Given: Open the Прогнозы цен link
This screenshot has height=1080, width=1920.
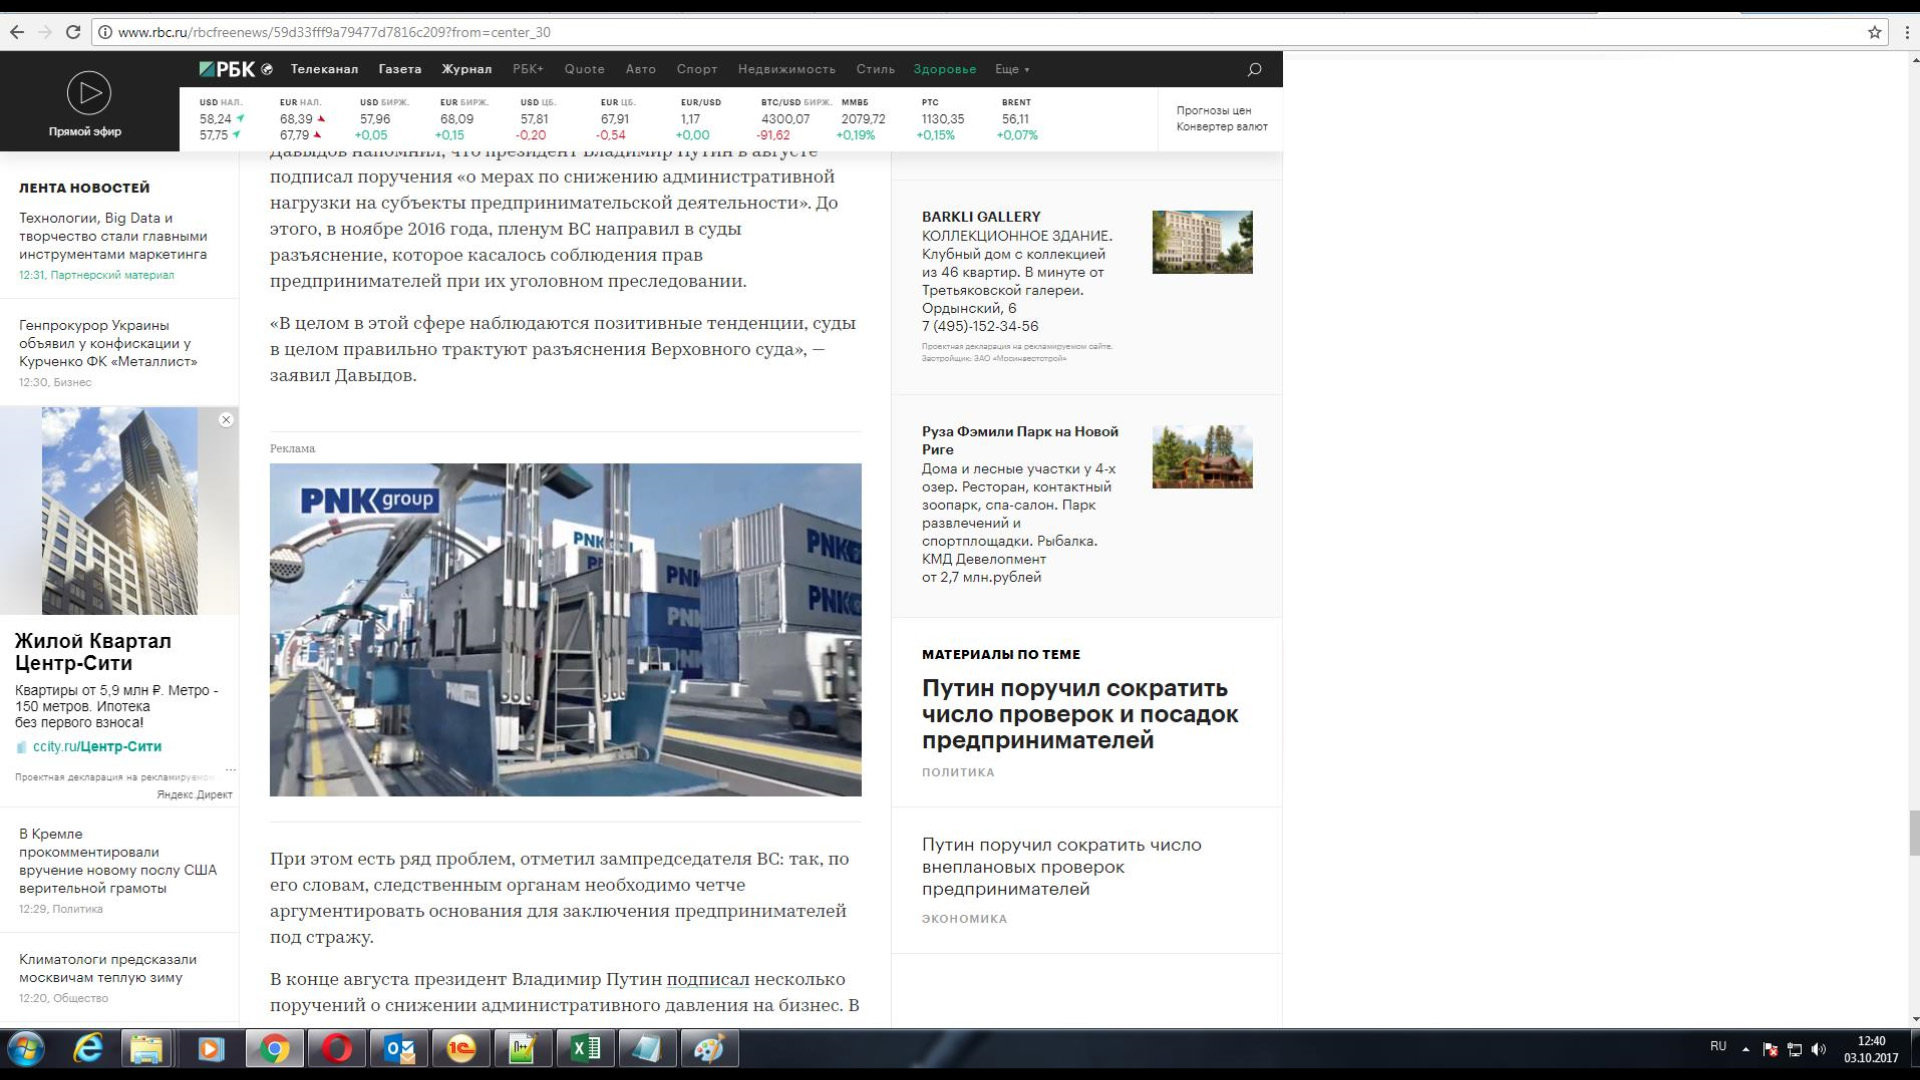Looking at the screenshot, I should pos(1213,110).
